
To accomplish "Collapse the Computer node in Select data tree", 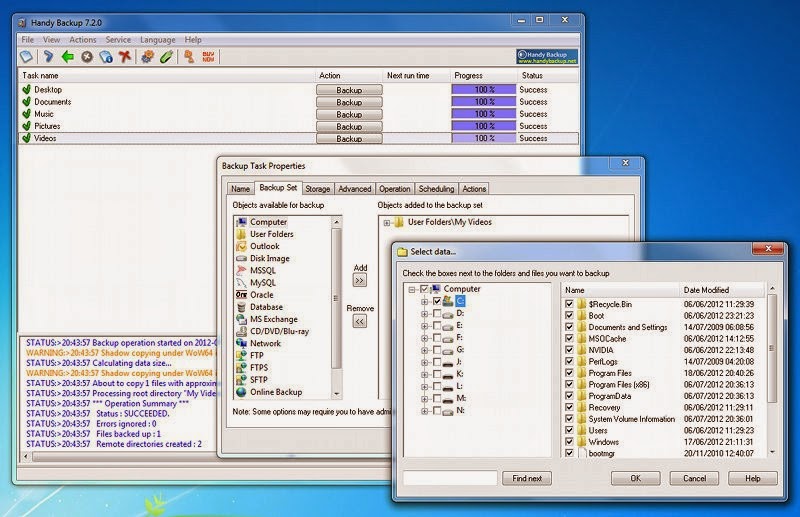I will tap(412, 289).
